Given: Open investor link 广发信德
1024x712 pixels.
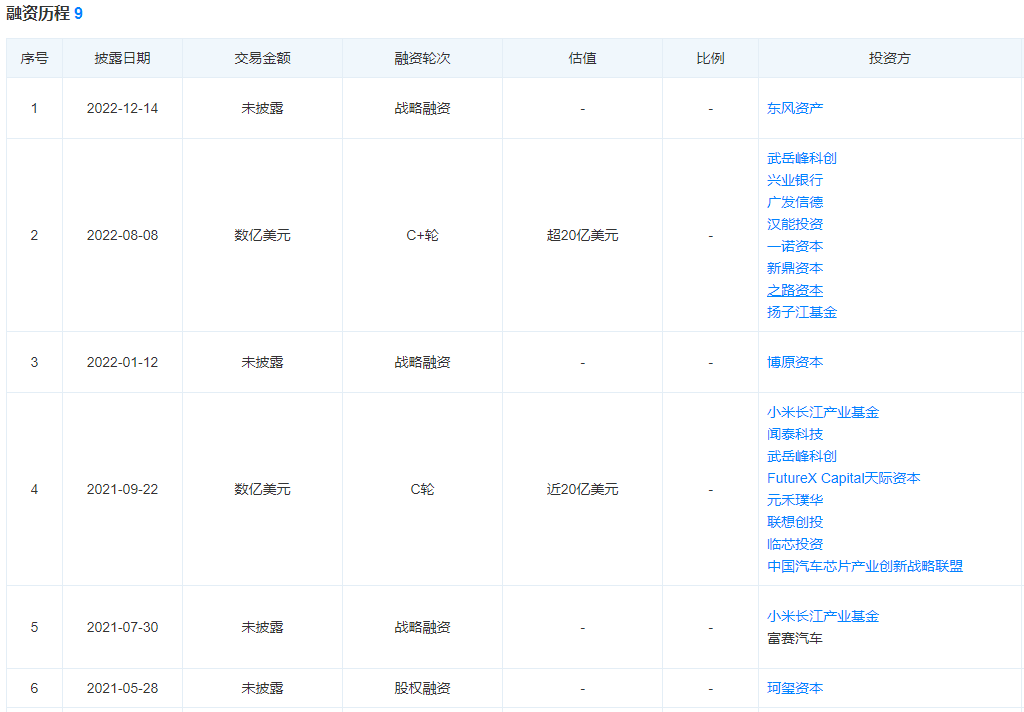Looking at the screenshot, I should [x=795, y=202].
